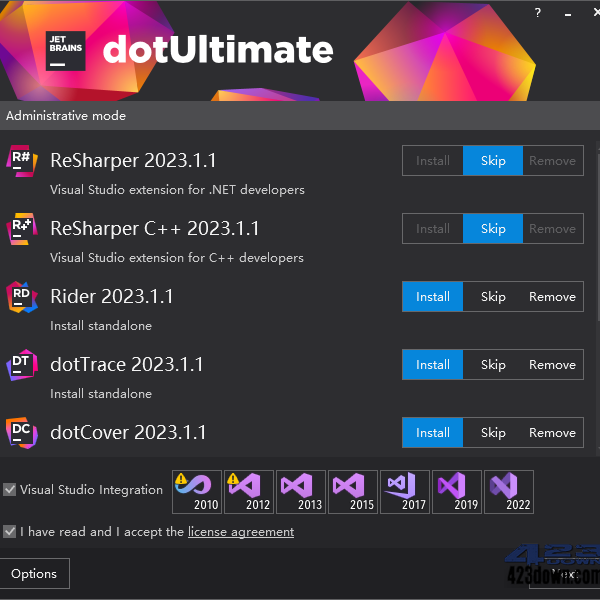Click the 'dotTrace 2023.1.1' title
The image size is (600, 600).
(x=126, y=364)
